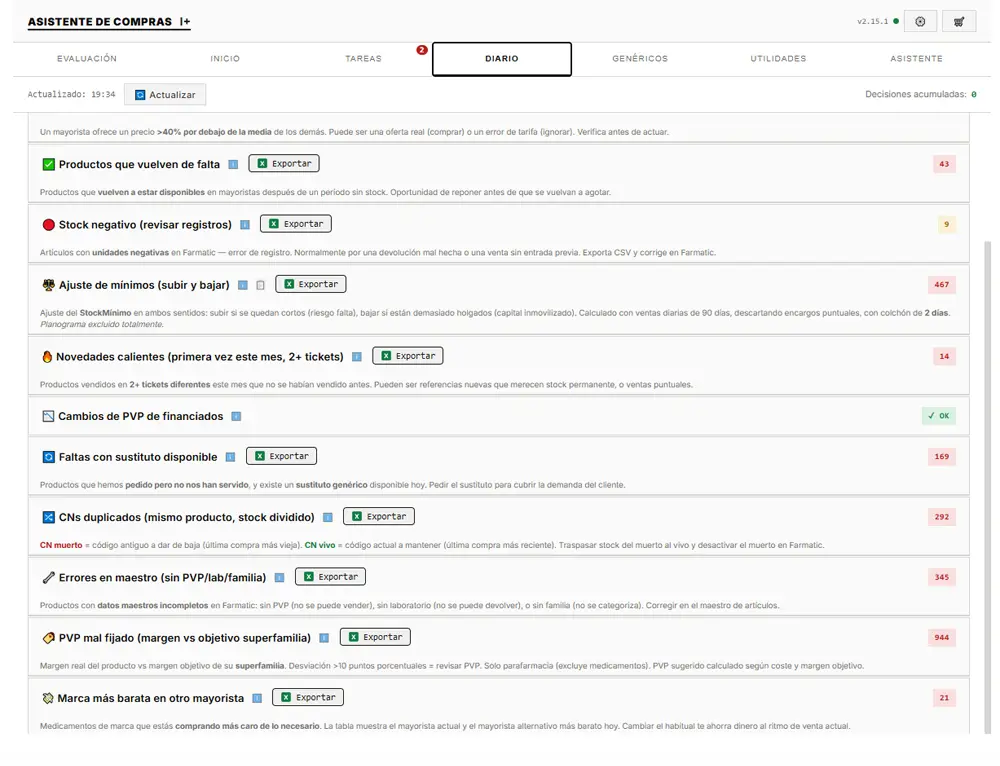Screen dimensions: 1000x766
Task: Click the green OK badge
Action: coord(939,416)
